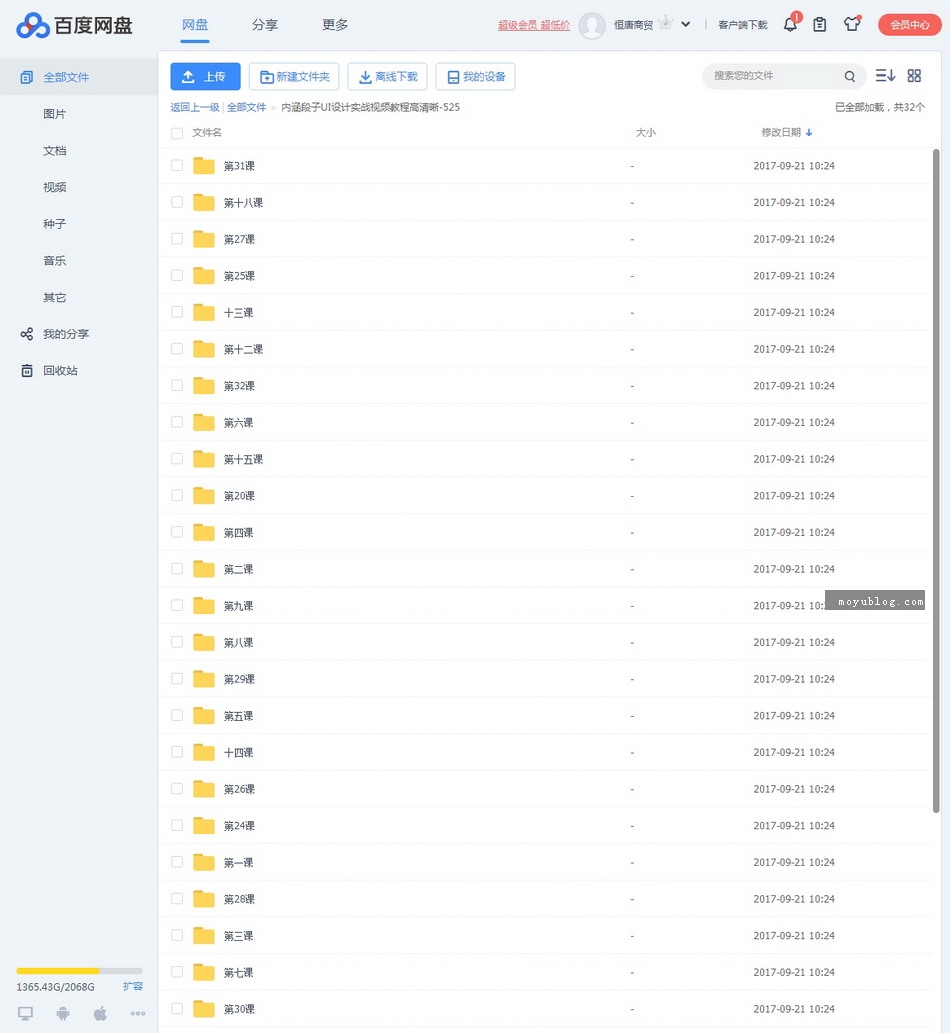The width and height of the screenshot is (950, 1033).
Task: Check the box for 第八课
Action: [177, 642]
